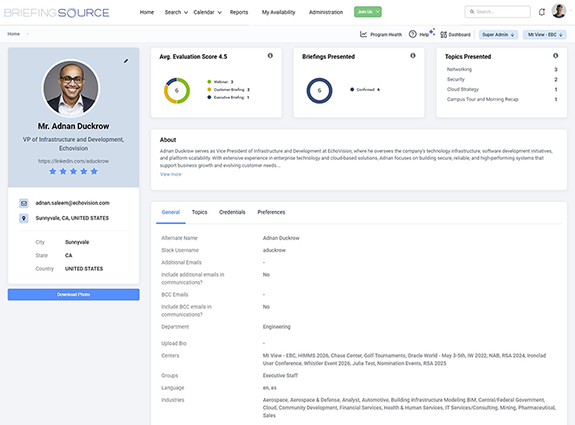Click the evaluation score donut chart
Image resolution: width=575 pixels, height=425 pixels.
pyautogui.click(x=177, y=91)
